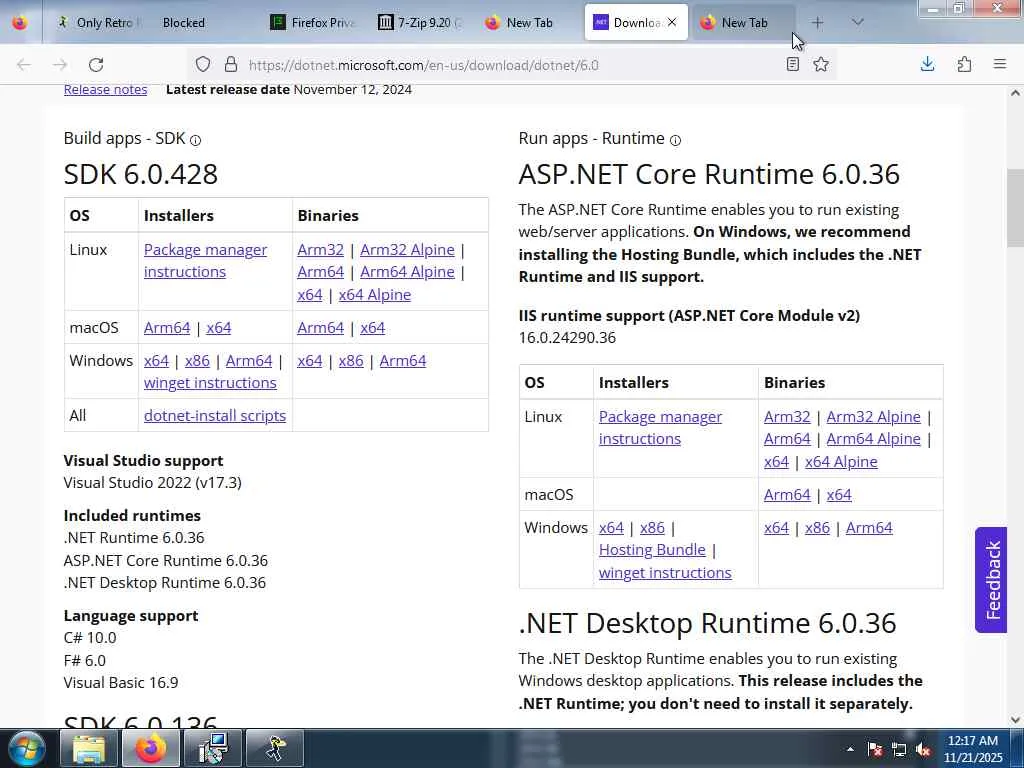The image size is (1024, 768).
Task: Expand the list all tabs chevron
Action: click(x=857, y=22)
